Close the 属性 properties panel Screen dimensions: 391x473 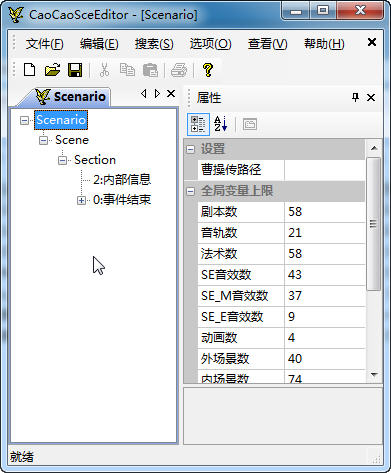371,97
